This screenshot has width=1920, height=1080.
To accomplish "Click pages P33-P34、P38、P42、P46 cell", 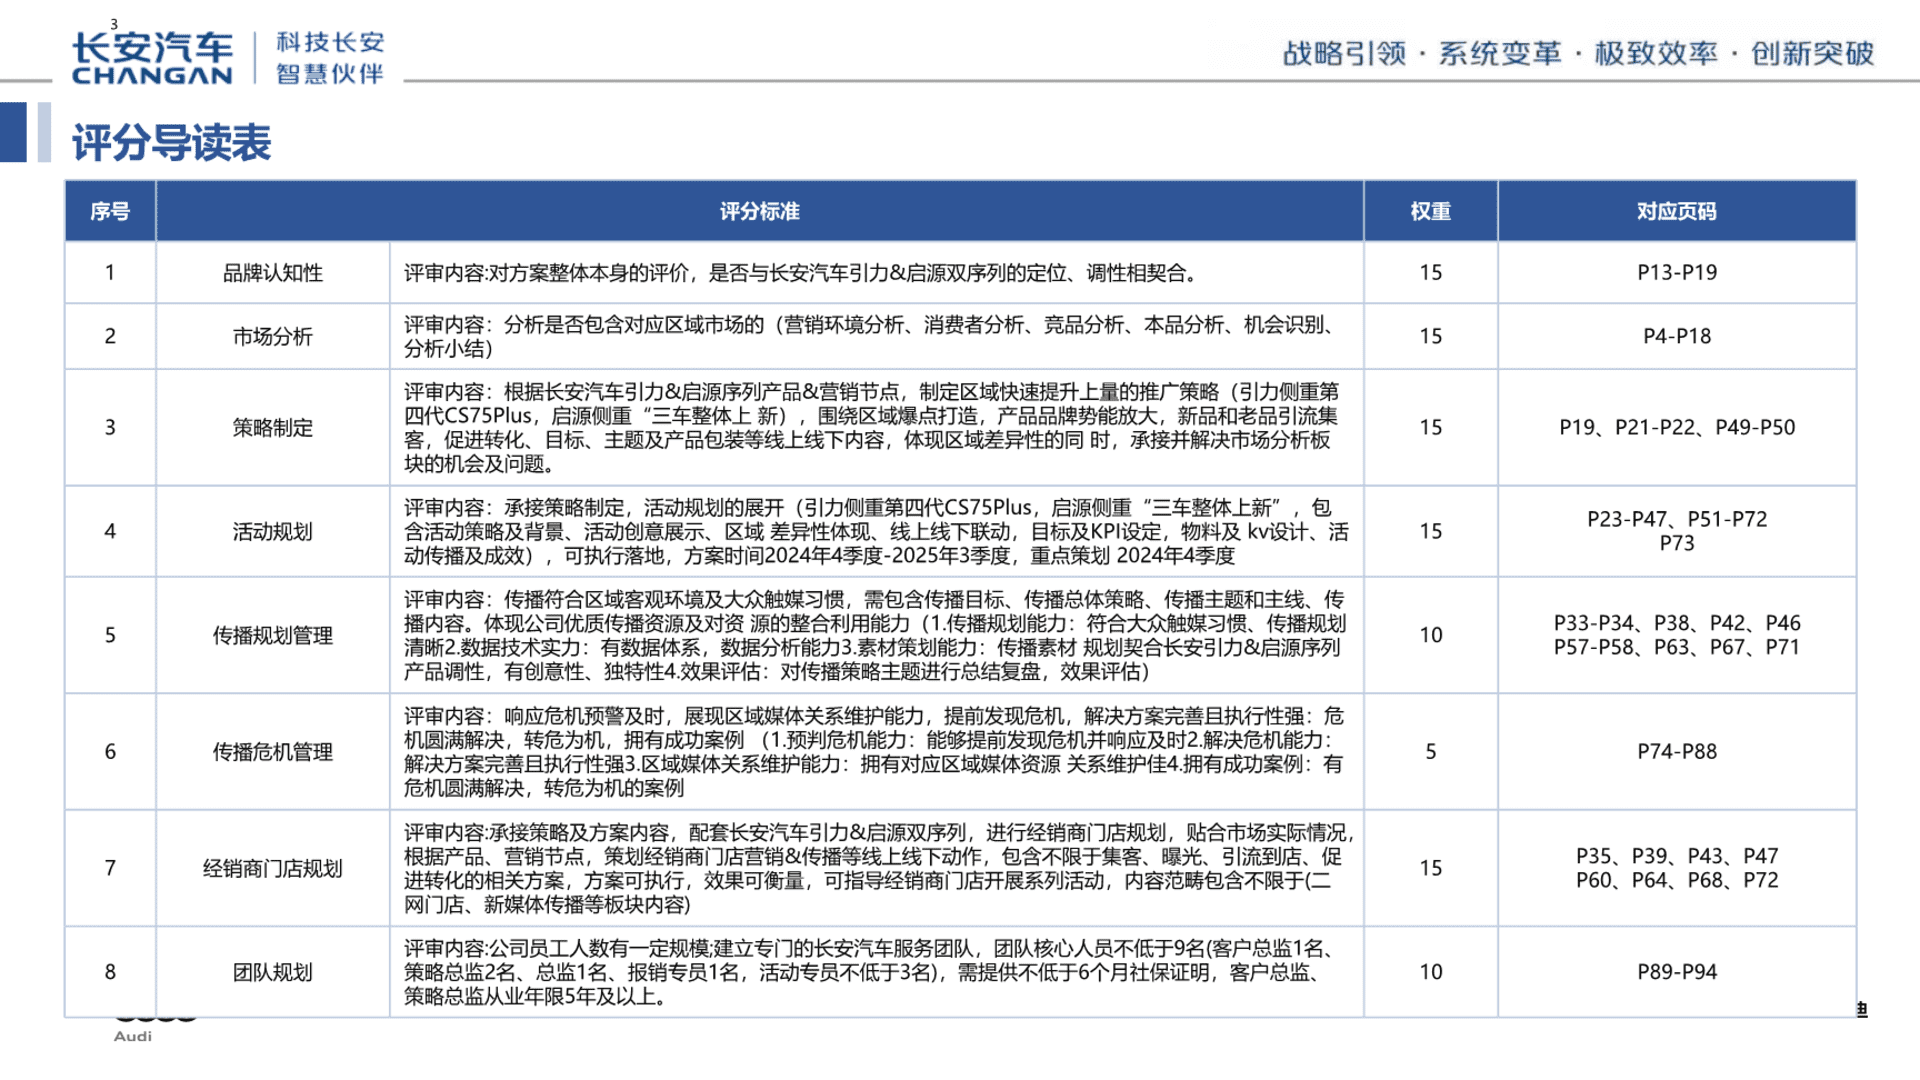I will 1677,635.
